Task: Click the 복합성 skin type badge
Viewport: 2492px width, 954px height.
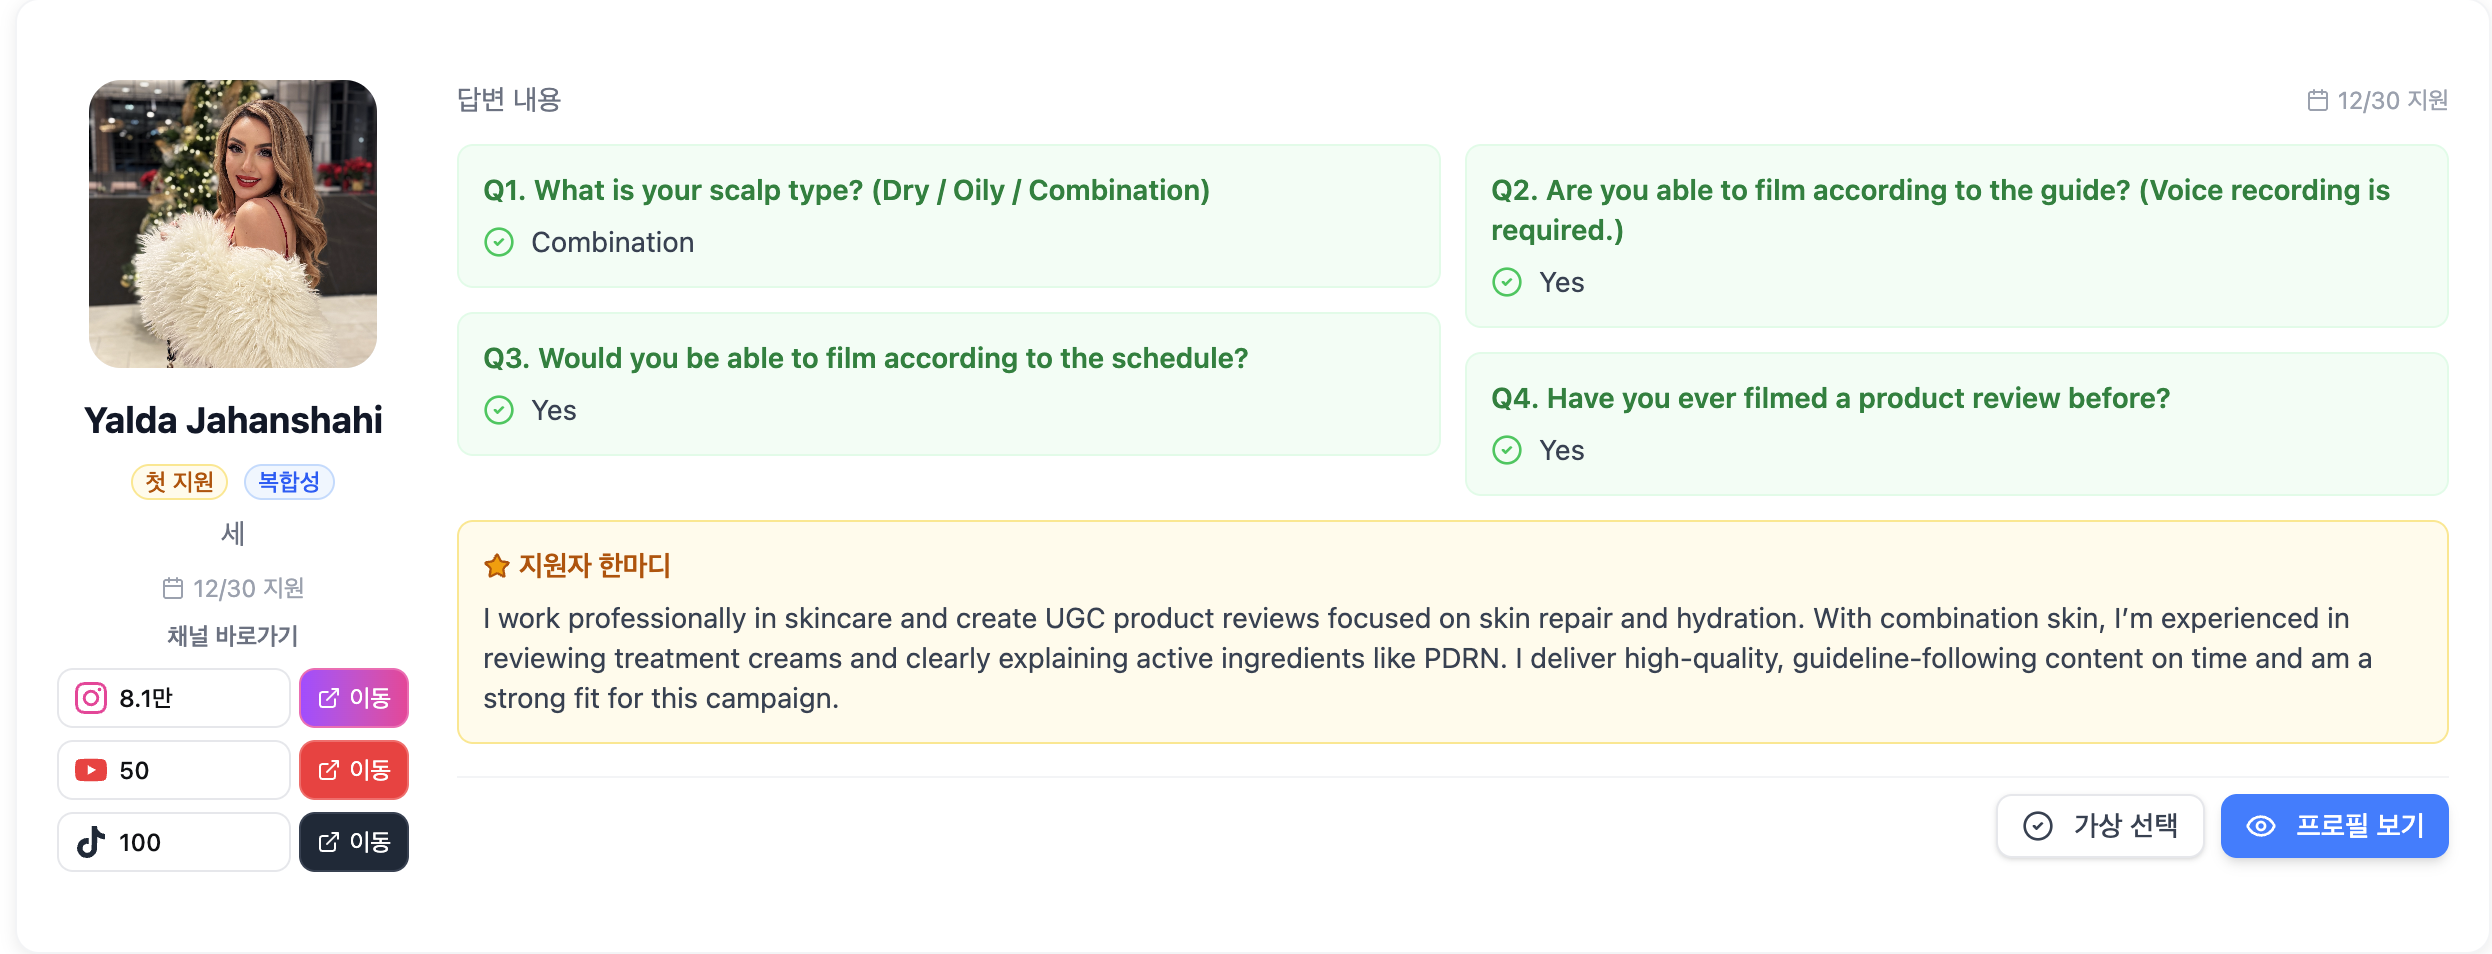Action: click(289, 482)
